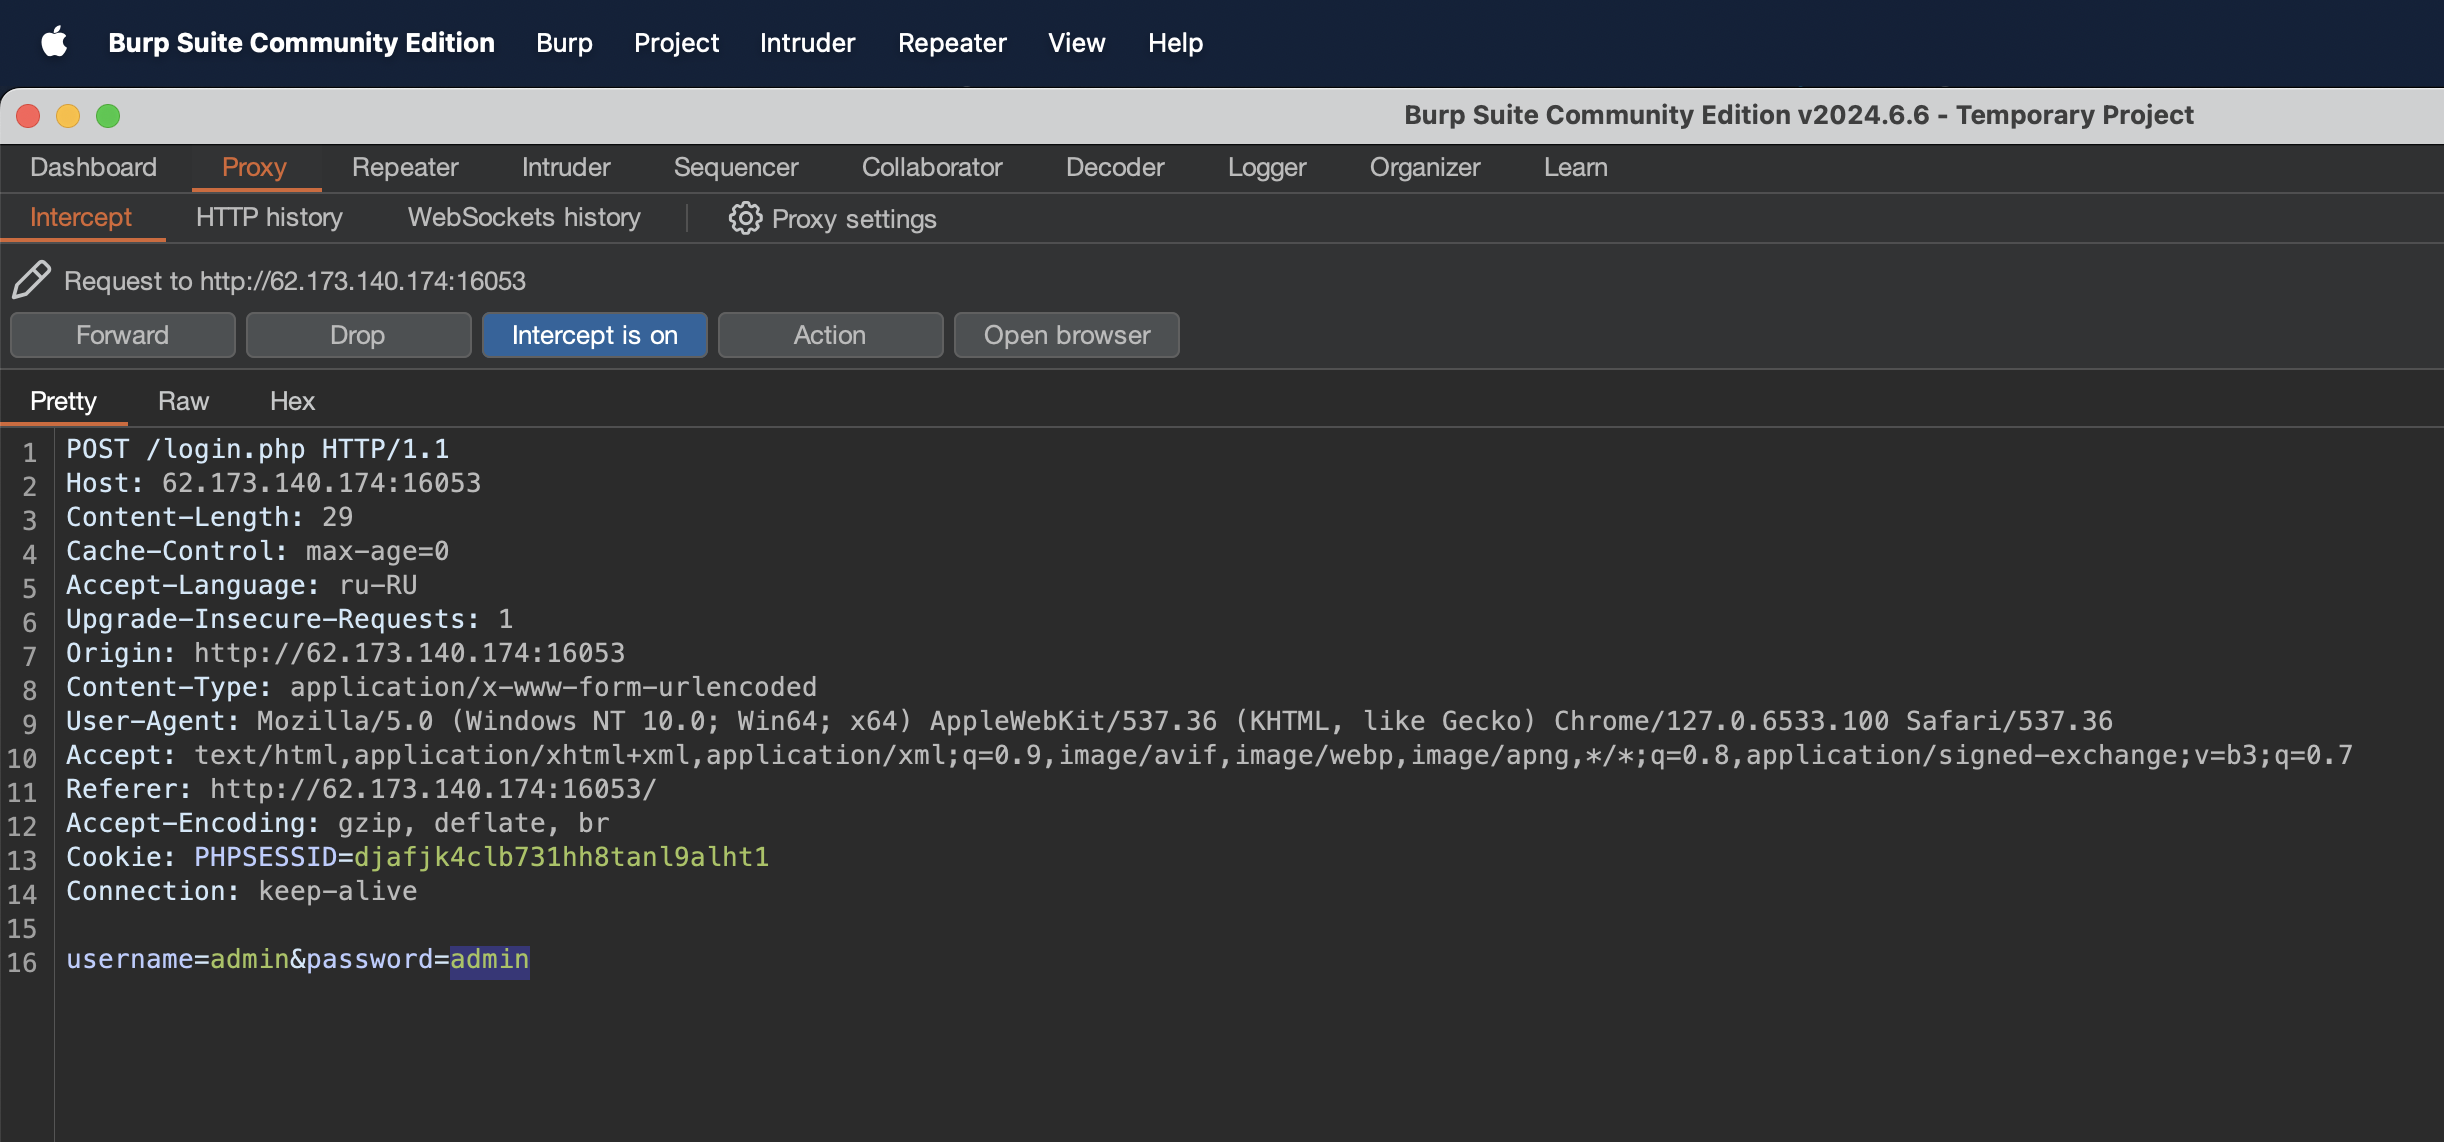Click the pencil edit icon beside request URL
This screenshot has width=2444, height=1142.
[31, 280]
